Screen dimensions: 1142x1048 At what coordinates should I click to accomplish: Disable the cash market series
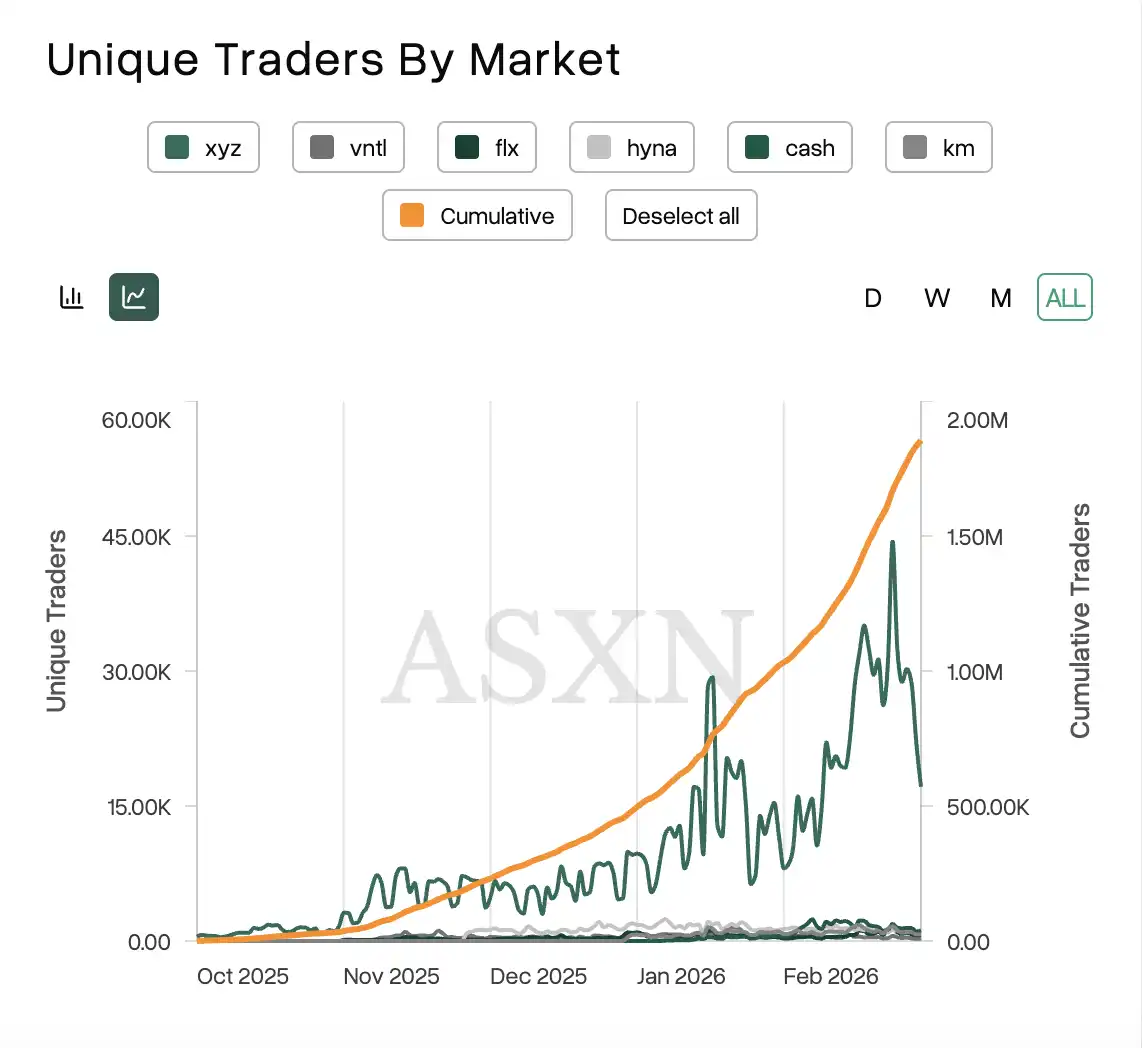pyautogui.click(x=789, y=148)
